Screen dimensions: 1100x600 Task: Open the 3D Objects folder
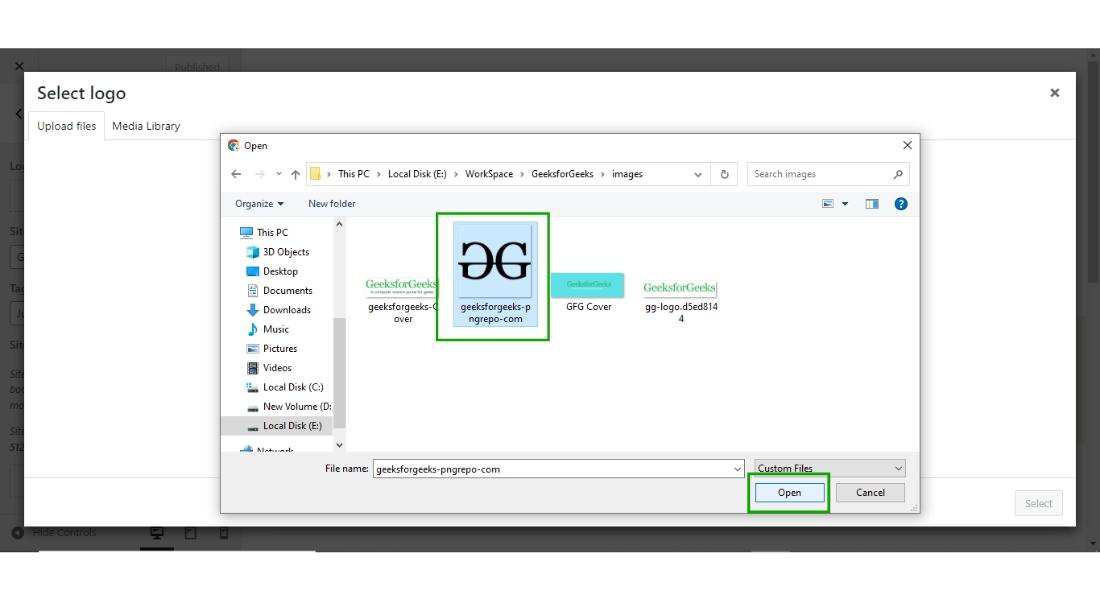278,252
